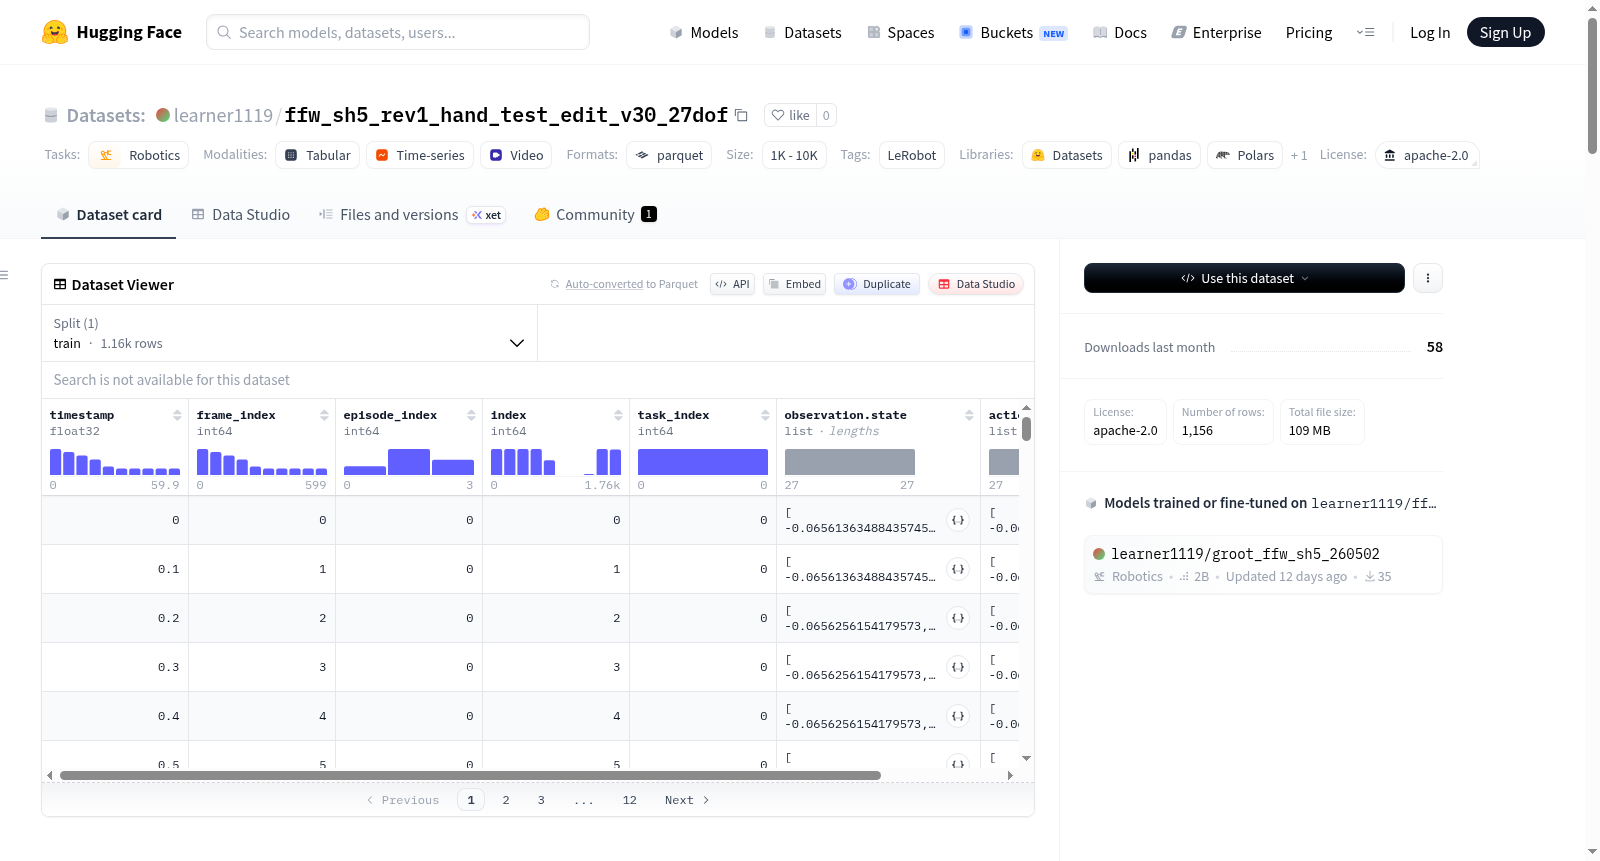The image size is (1600, 861).
Task: Click the Log In link
Action: [x=1430, y=32]
